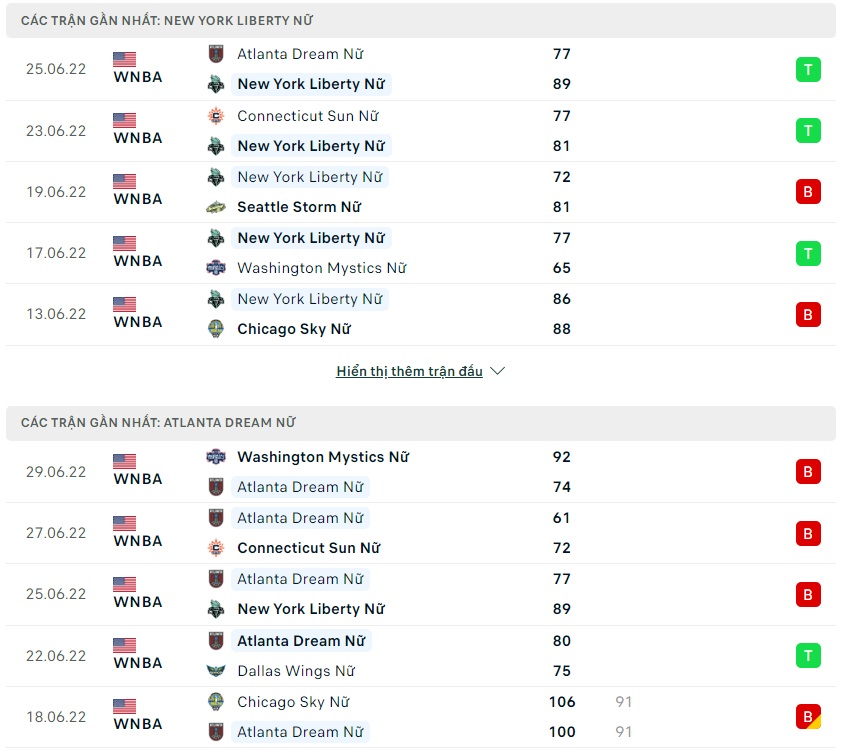
Task: Click the Dallas Wings team logo
Action: (216, 671)
